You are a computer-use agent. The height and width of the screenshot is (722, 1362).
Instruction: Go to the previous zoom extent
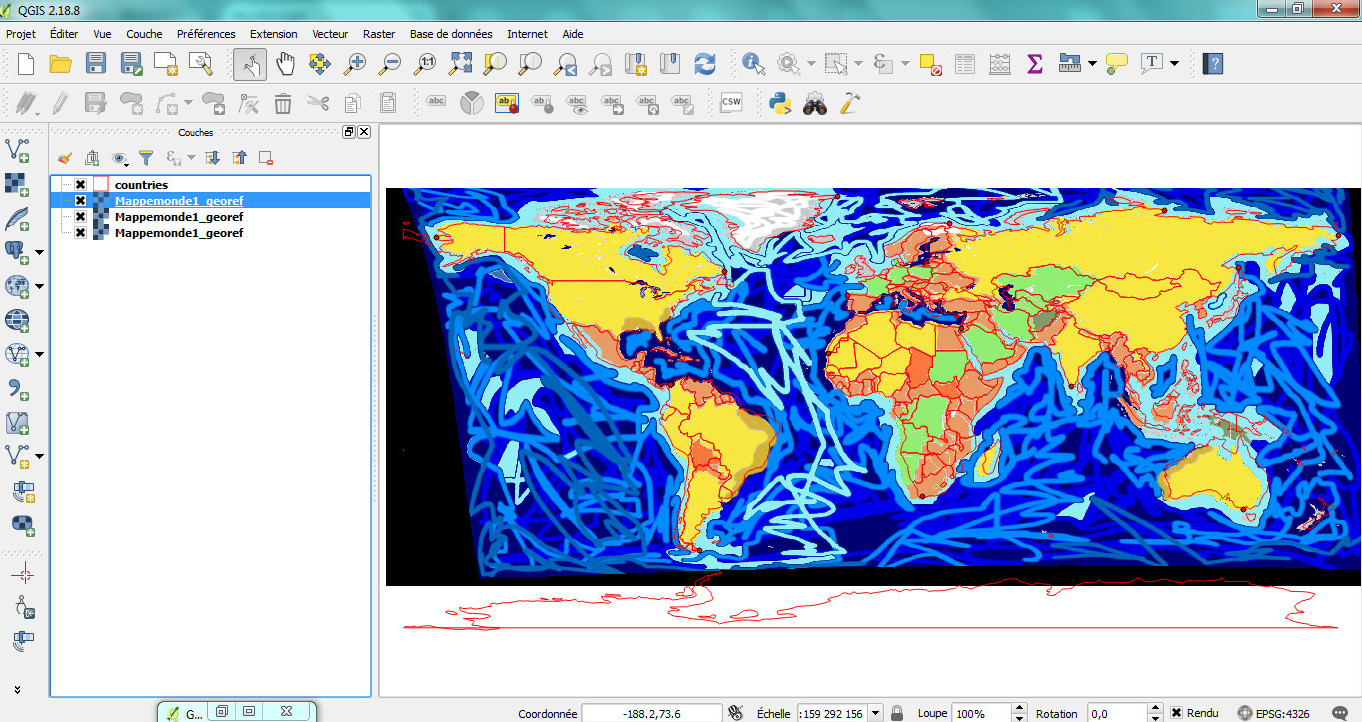(565, 64)
